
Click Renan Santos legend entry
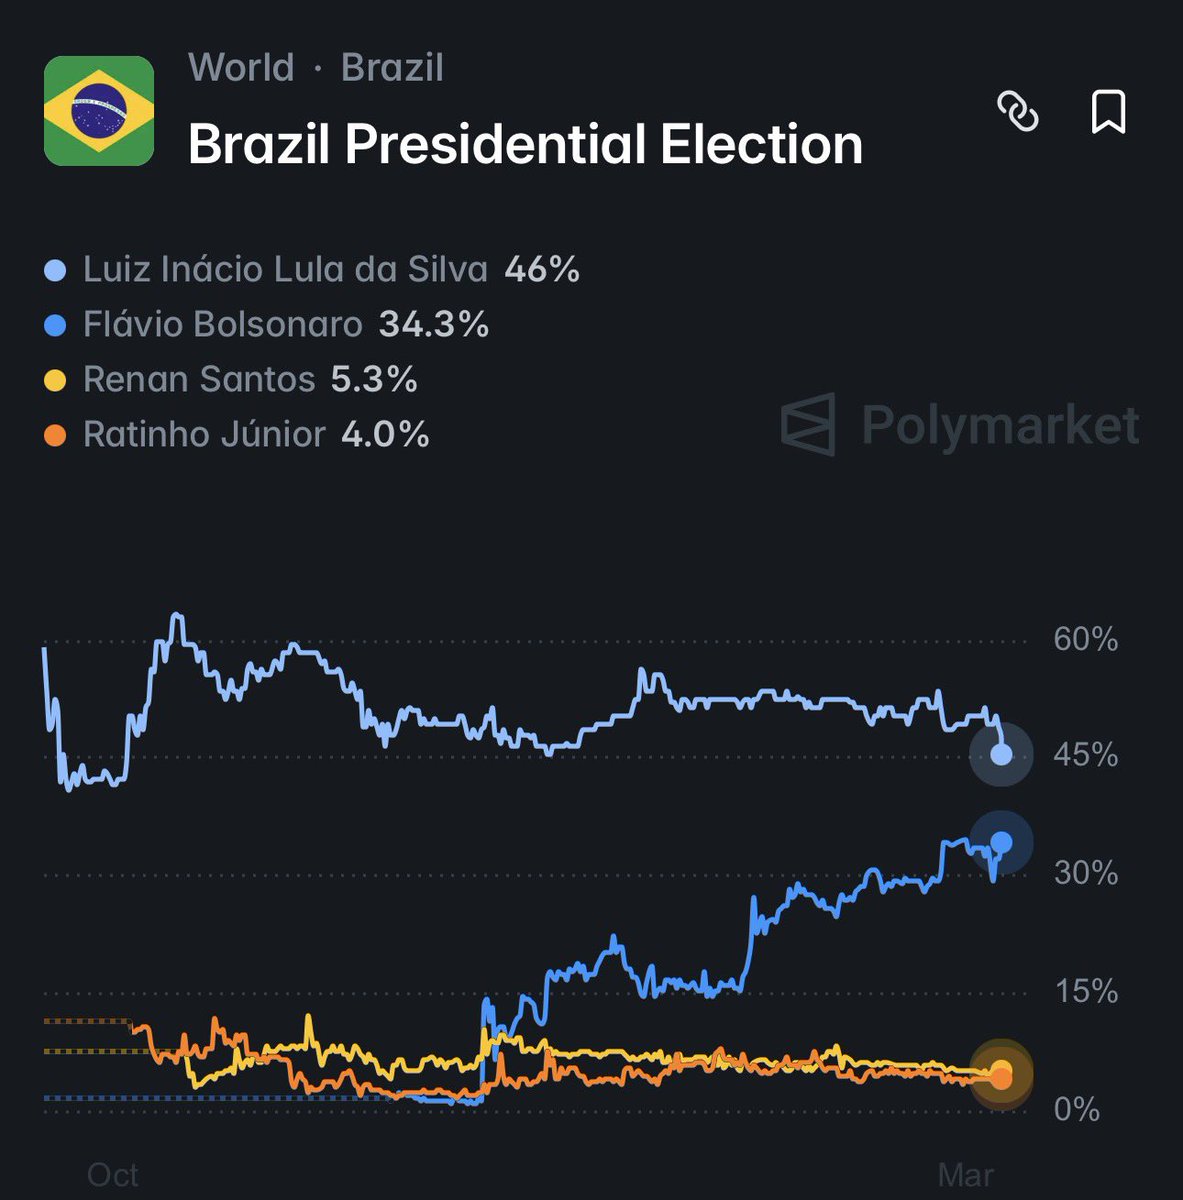point(231,380)
